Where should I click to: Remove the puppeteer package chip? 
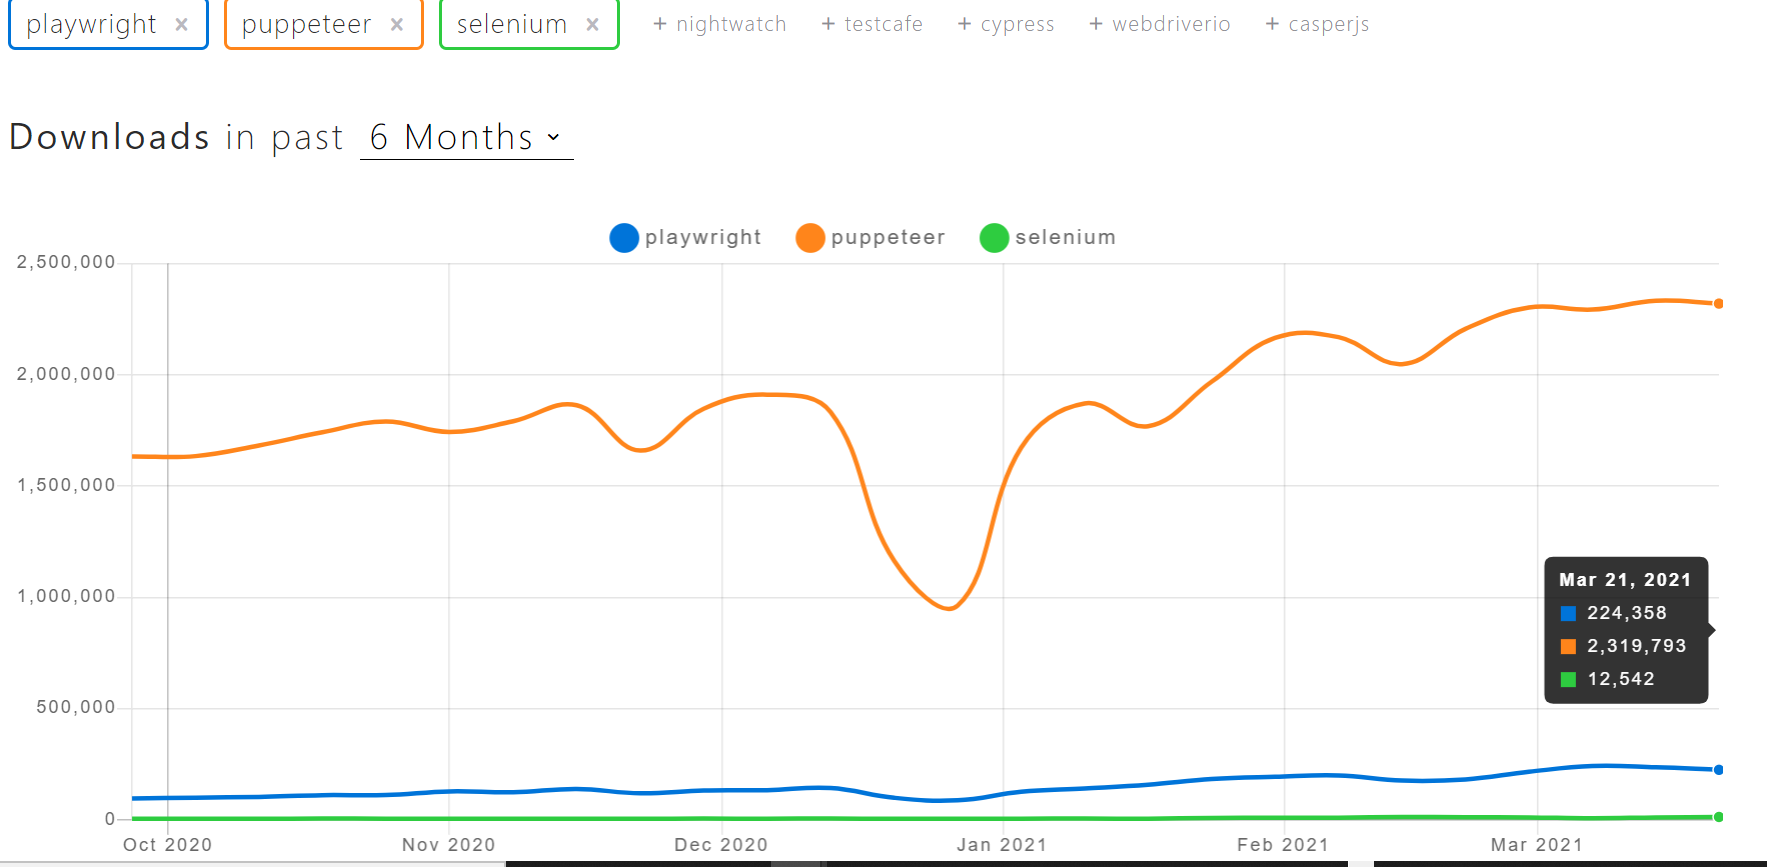[396, 24]
